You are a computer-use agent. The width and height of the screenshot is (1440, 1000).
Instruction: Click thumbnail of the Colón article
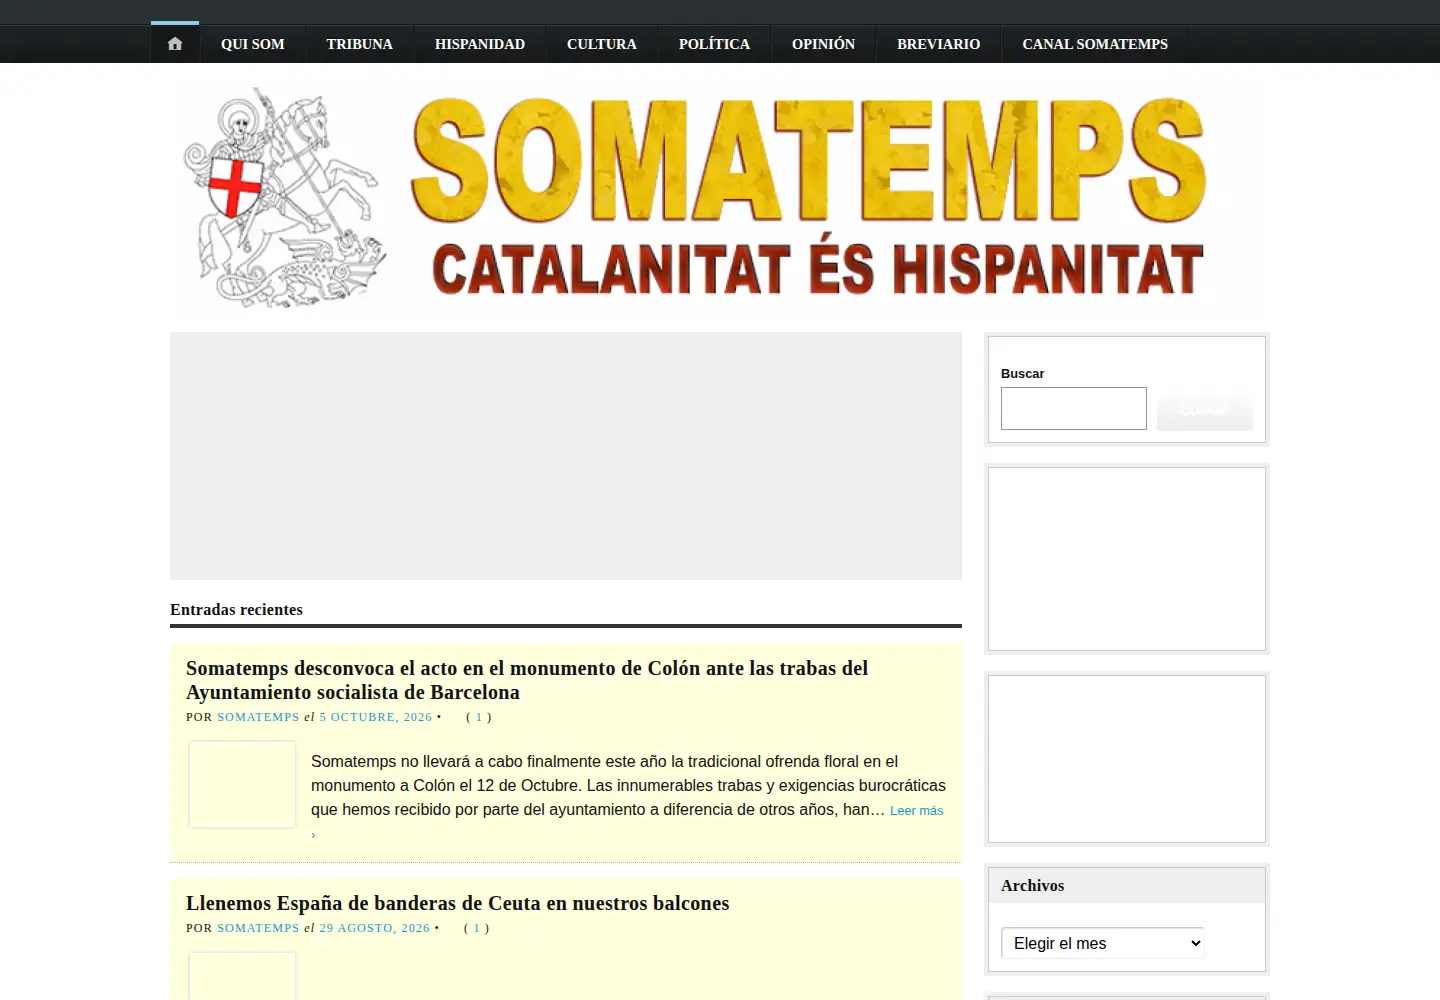[242, 784]
